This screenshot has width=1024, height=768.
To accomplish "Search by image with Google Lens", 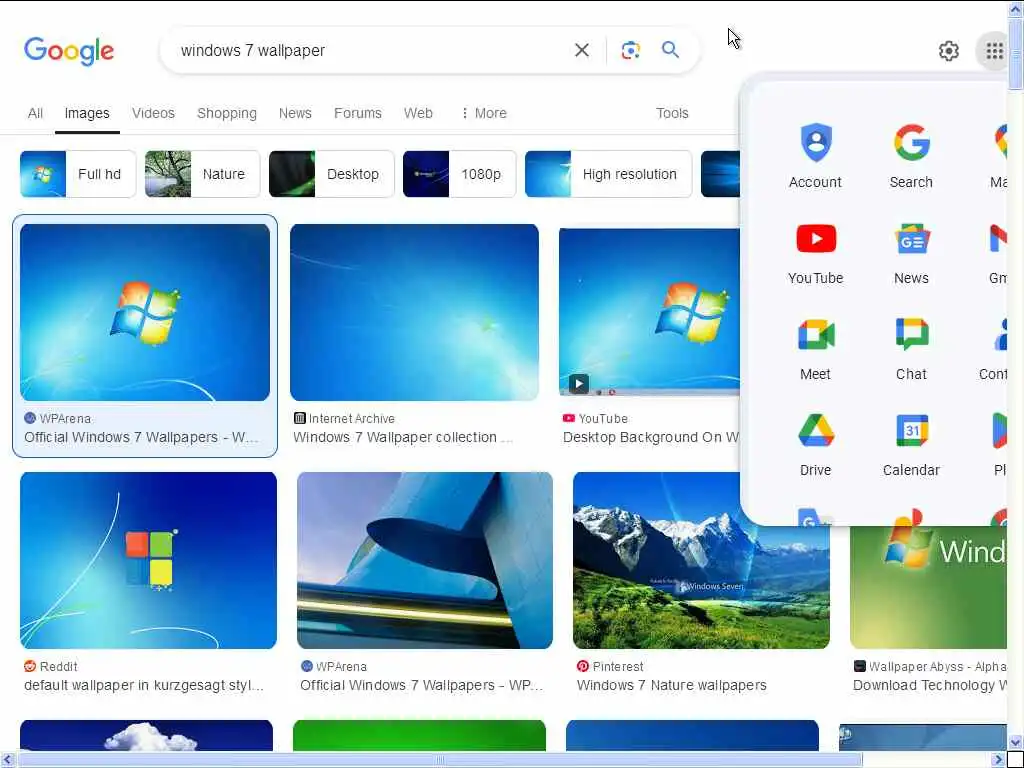I will click(630, 50).
